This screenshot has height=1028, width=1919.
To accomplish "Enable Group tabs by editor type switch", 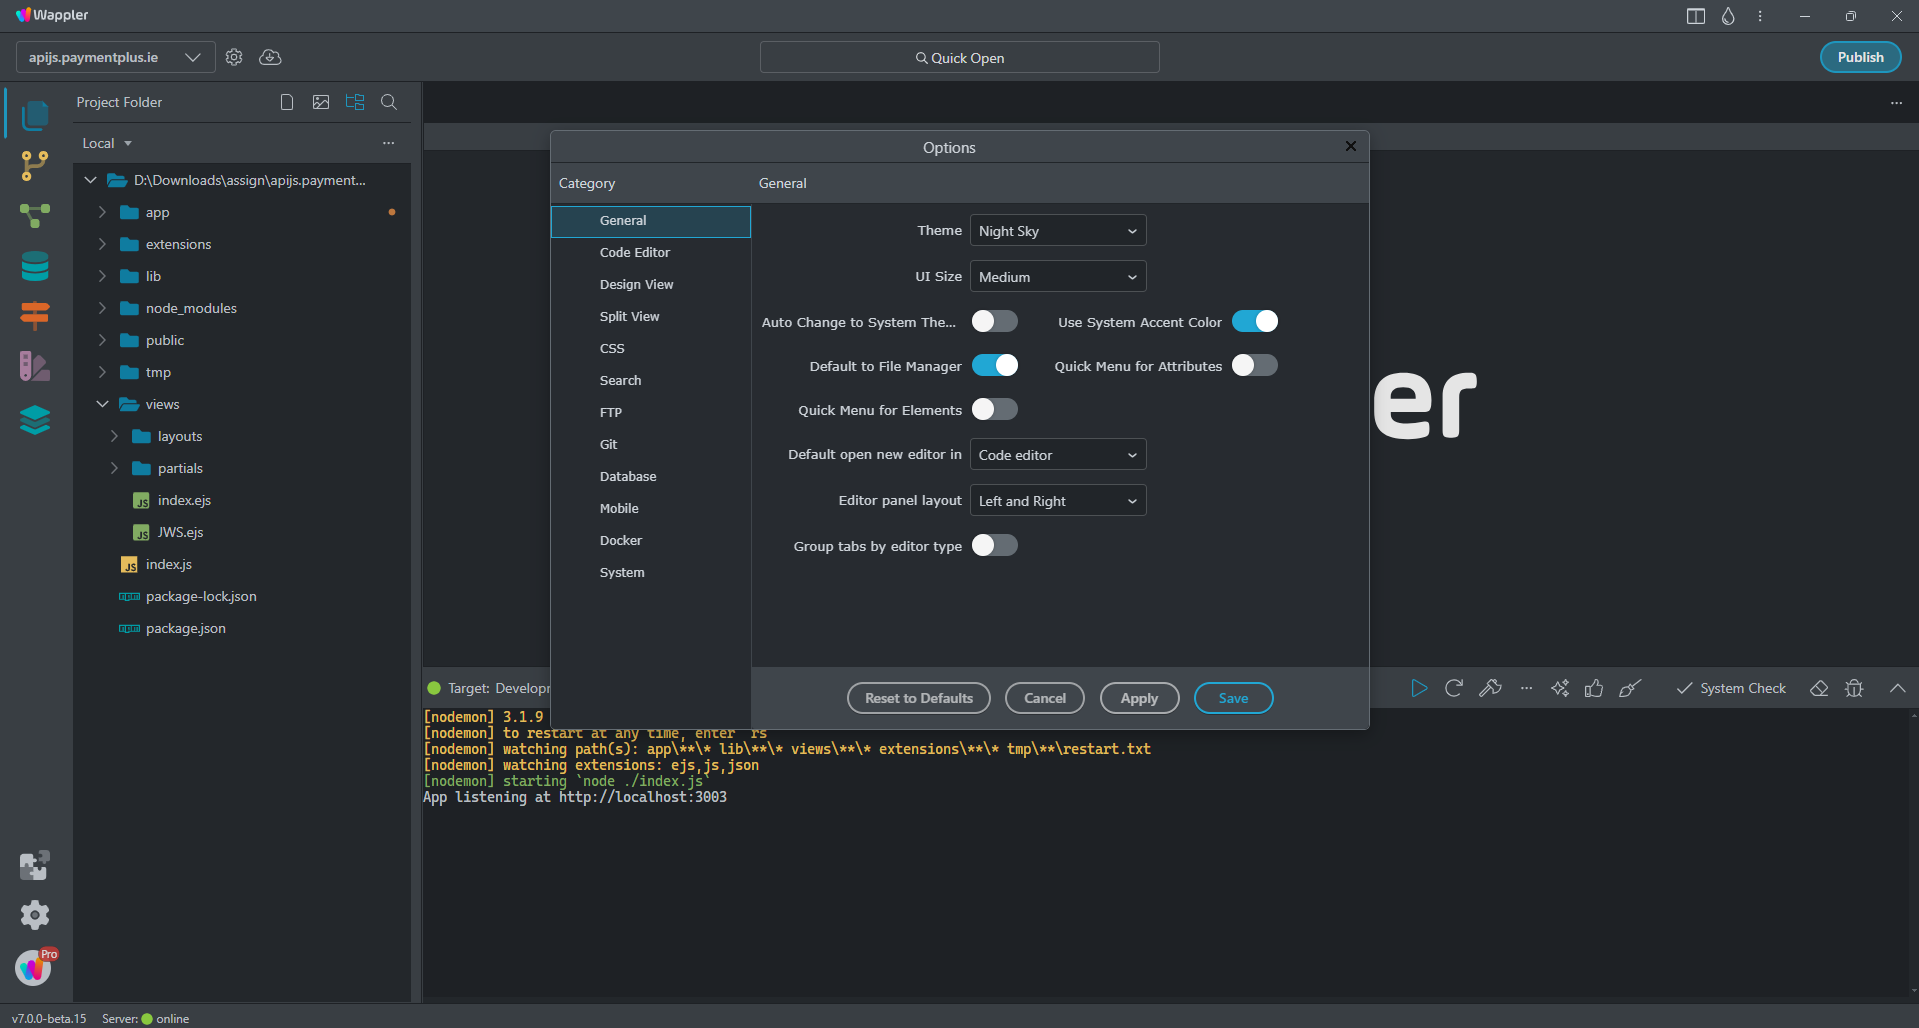I will pyautogui.click(x=995, y=545).
